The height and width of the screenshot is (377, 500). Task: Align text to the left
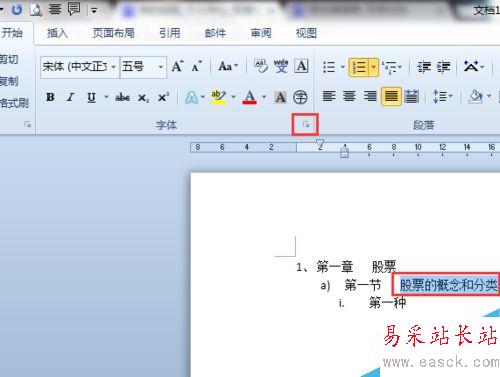tap(329, 97)
